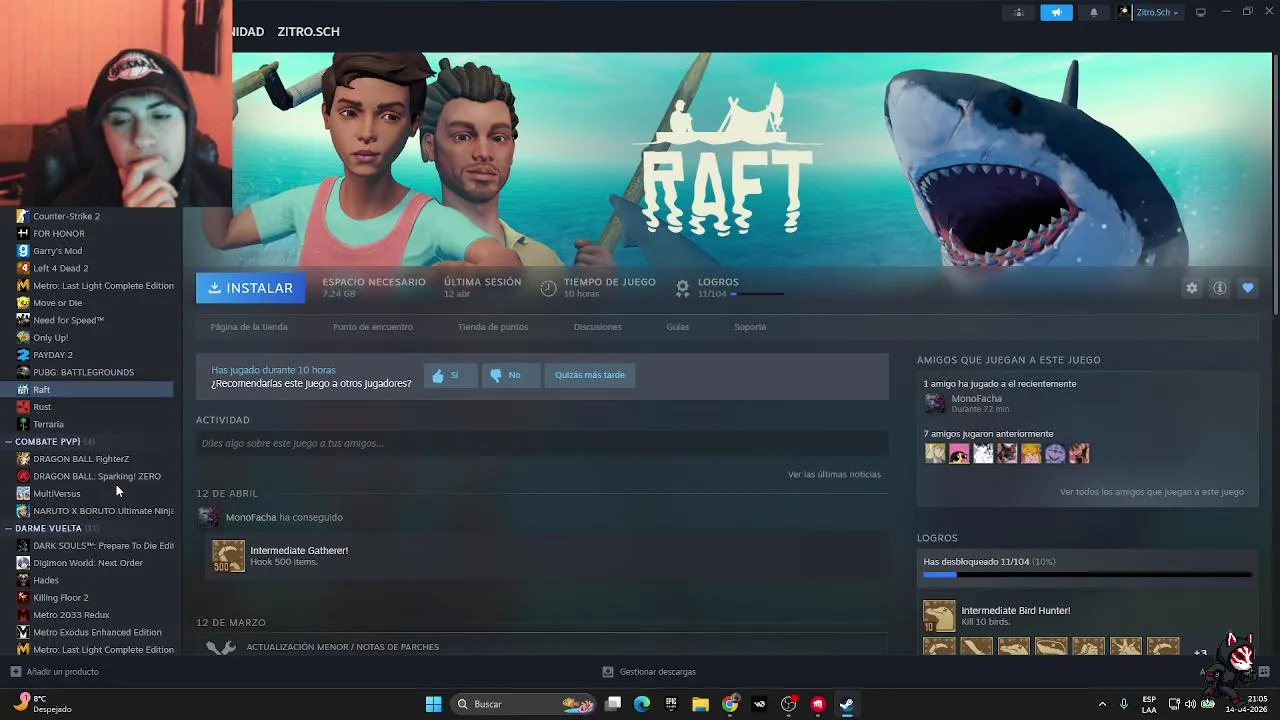
Task: Install Raft with the INSTALAR button
Action: coord(251,288)
